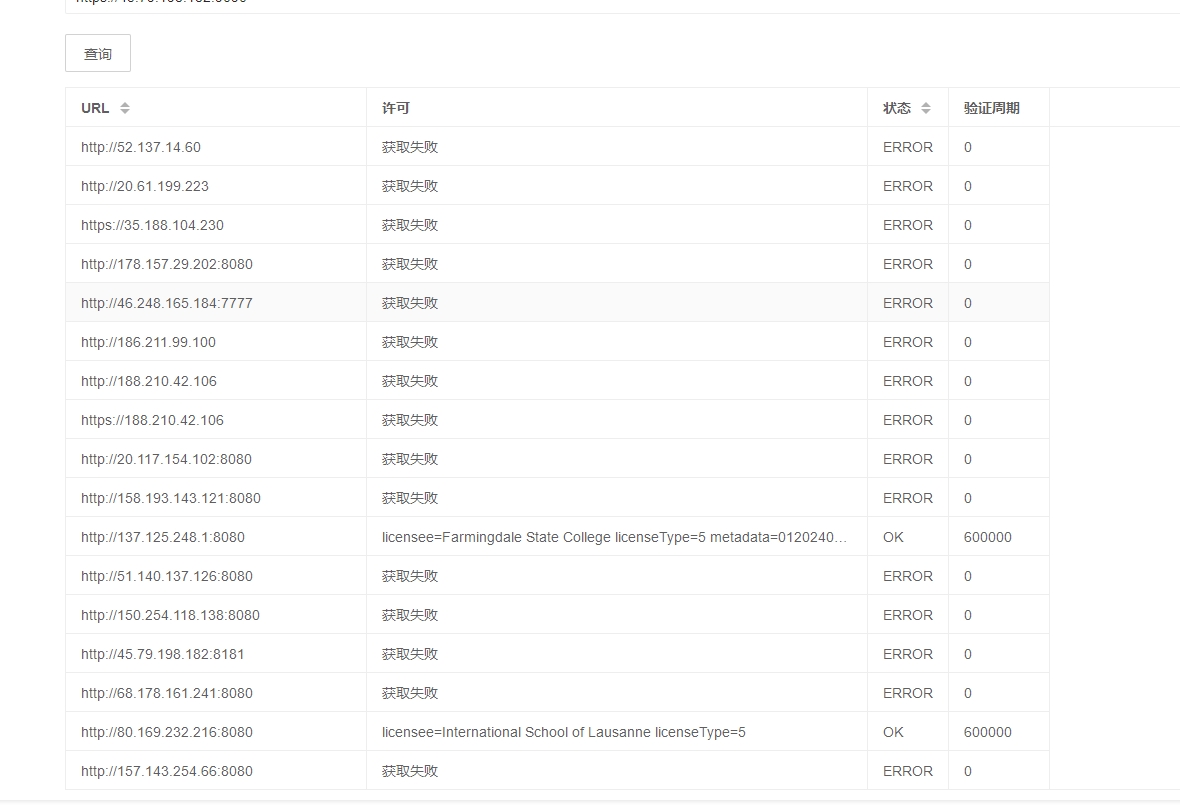The image size is (1180, 805).
Task: Click International School of Lausanne license cell
Action: click(x=563, y=732)
